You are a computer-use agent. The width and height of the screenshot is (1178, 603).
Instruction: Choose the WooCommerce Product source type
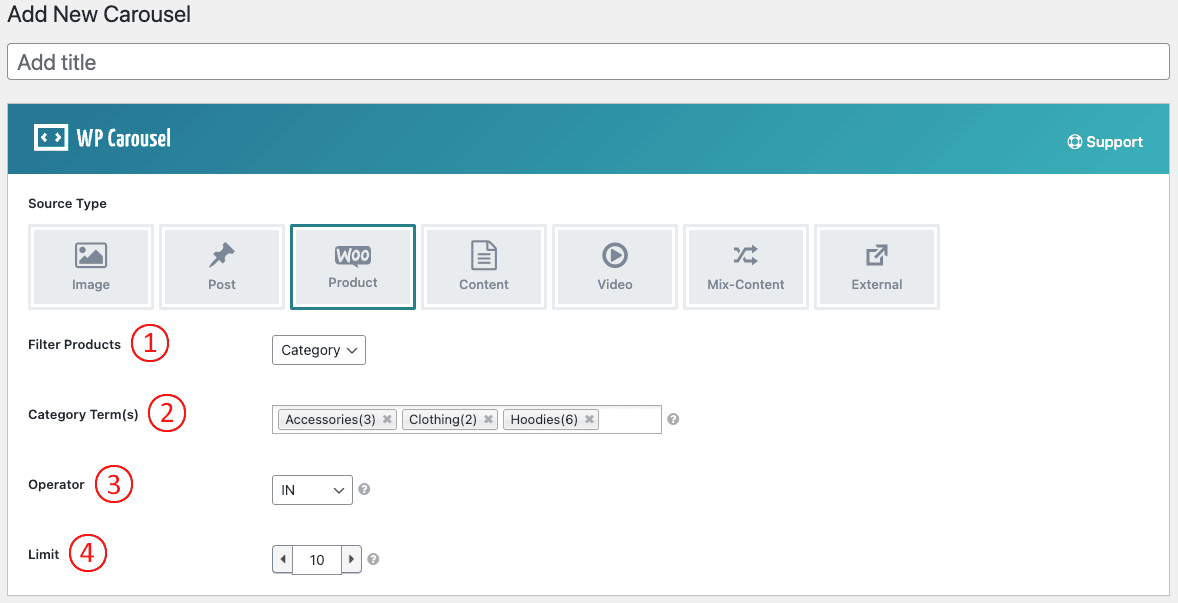click(353, 266)
